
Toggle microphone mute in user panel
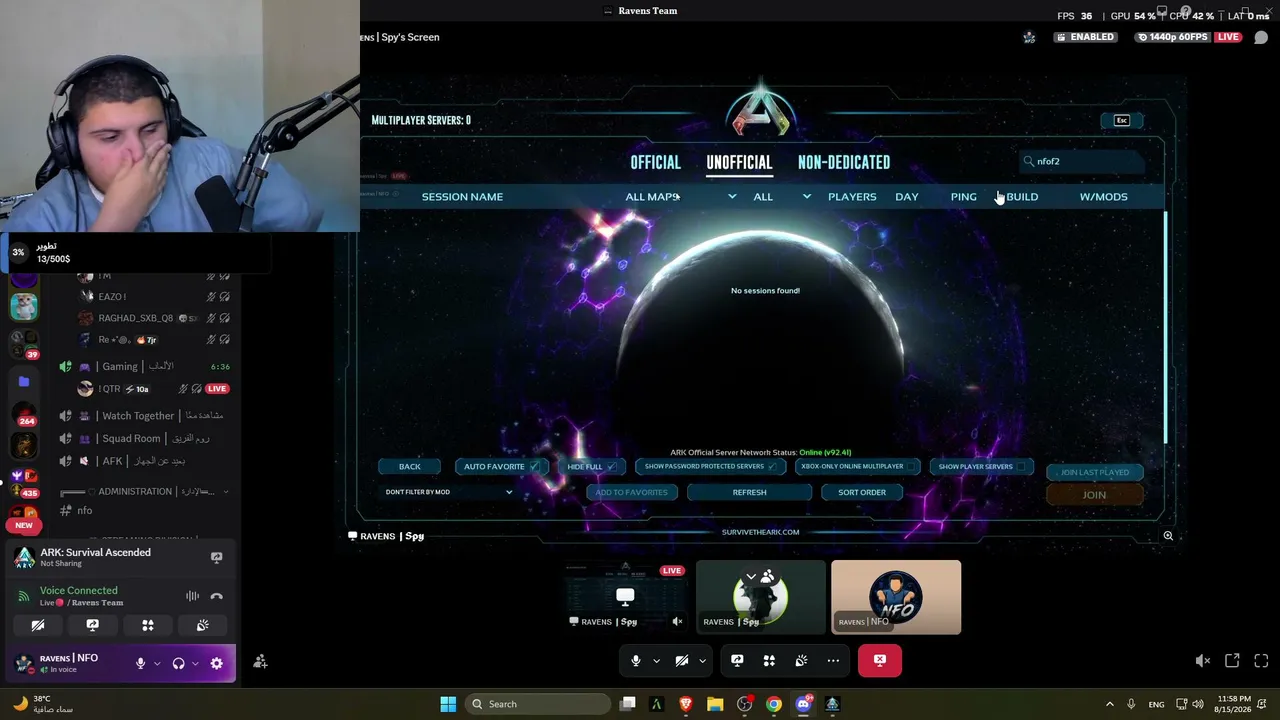(140, 663)
